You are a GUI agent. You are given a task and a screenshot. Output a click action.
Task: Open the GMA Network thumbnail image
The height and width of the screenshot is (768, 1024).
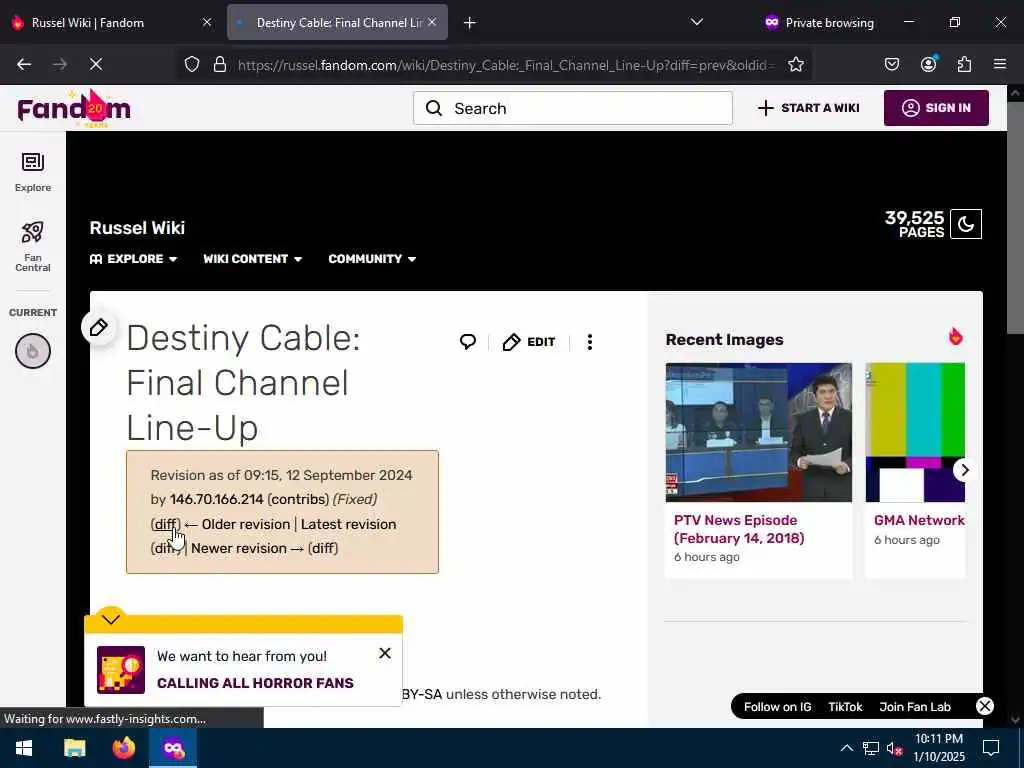tap(915, 432)
